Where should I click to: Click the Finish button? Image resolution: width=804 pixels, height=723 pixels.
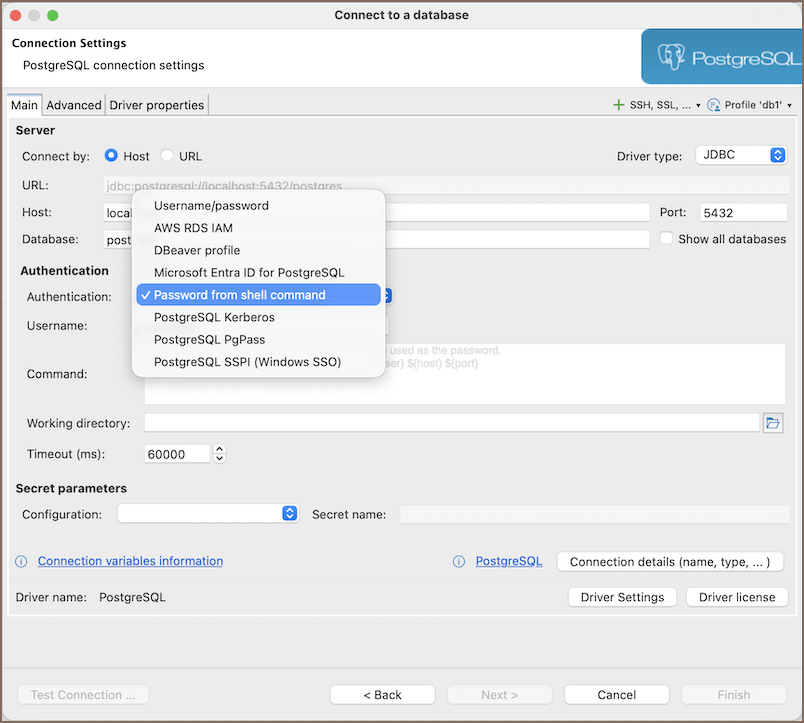734,695
